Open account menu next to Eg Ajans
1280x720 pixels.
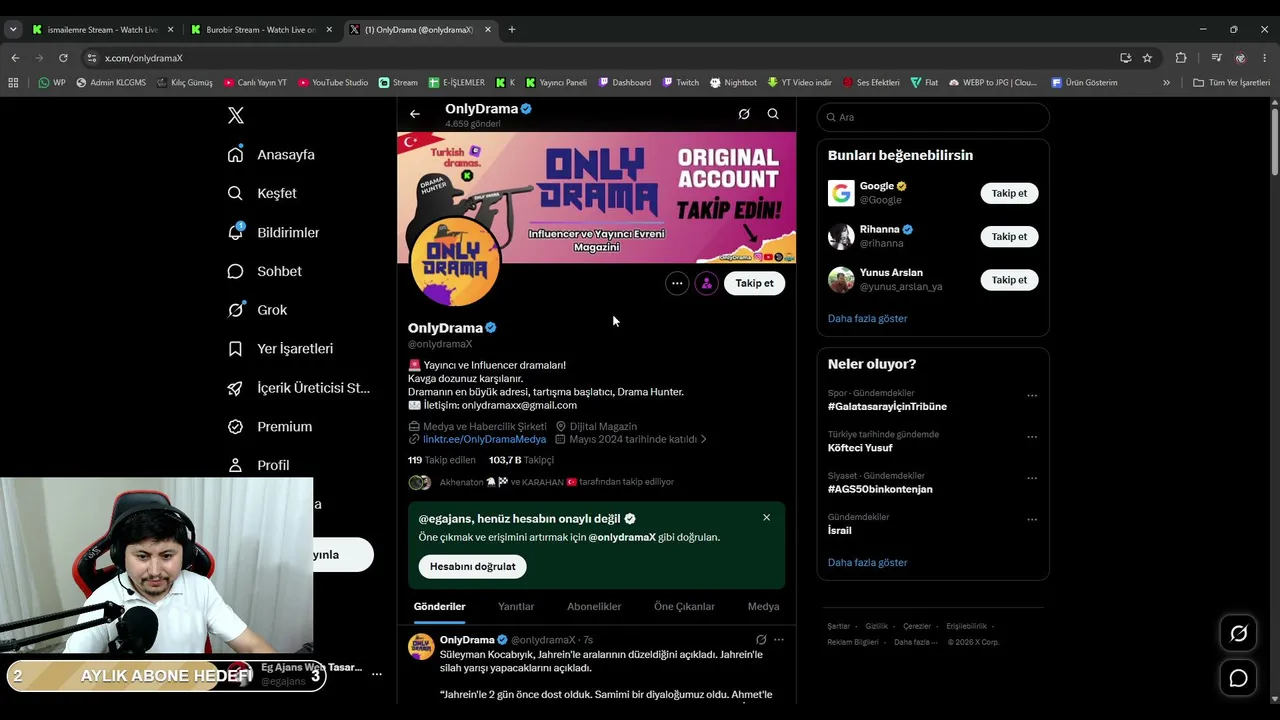pyautogui.click(x=377, y=675)
